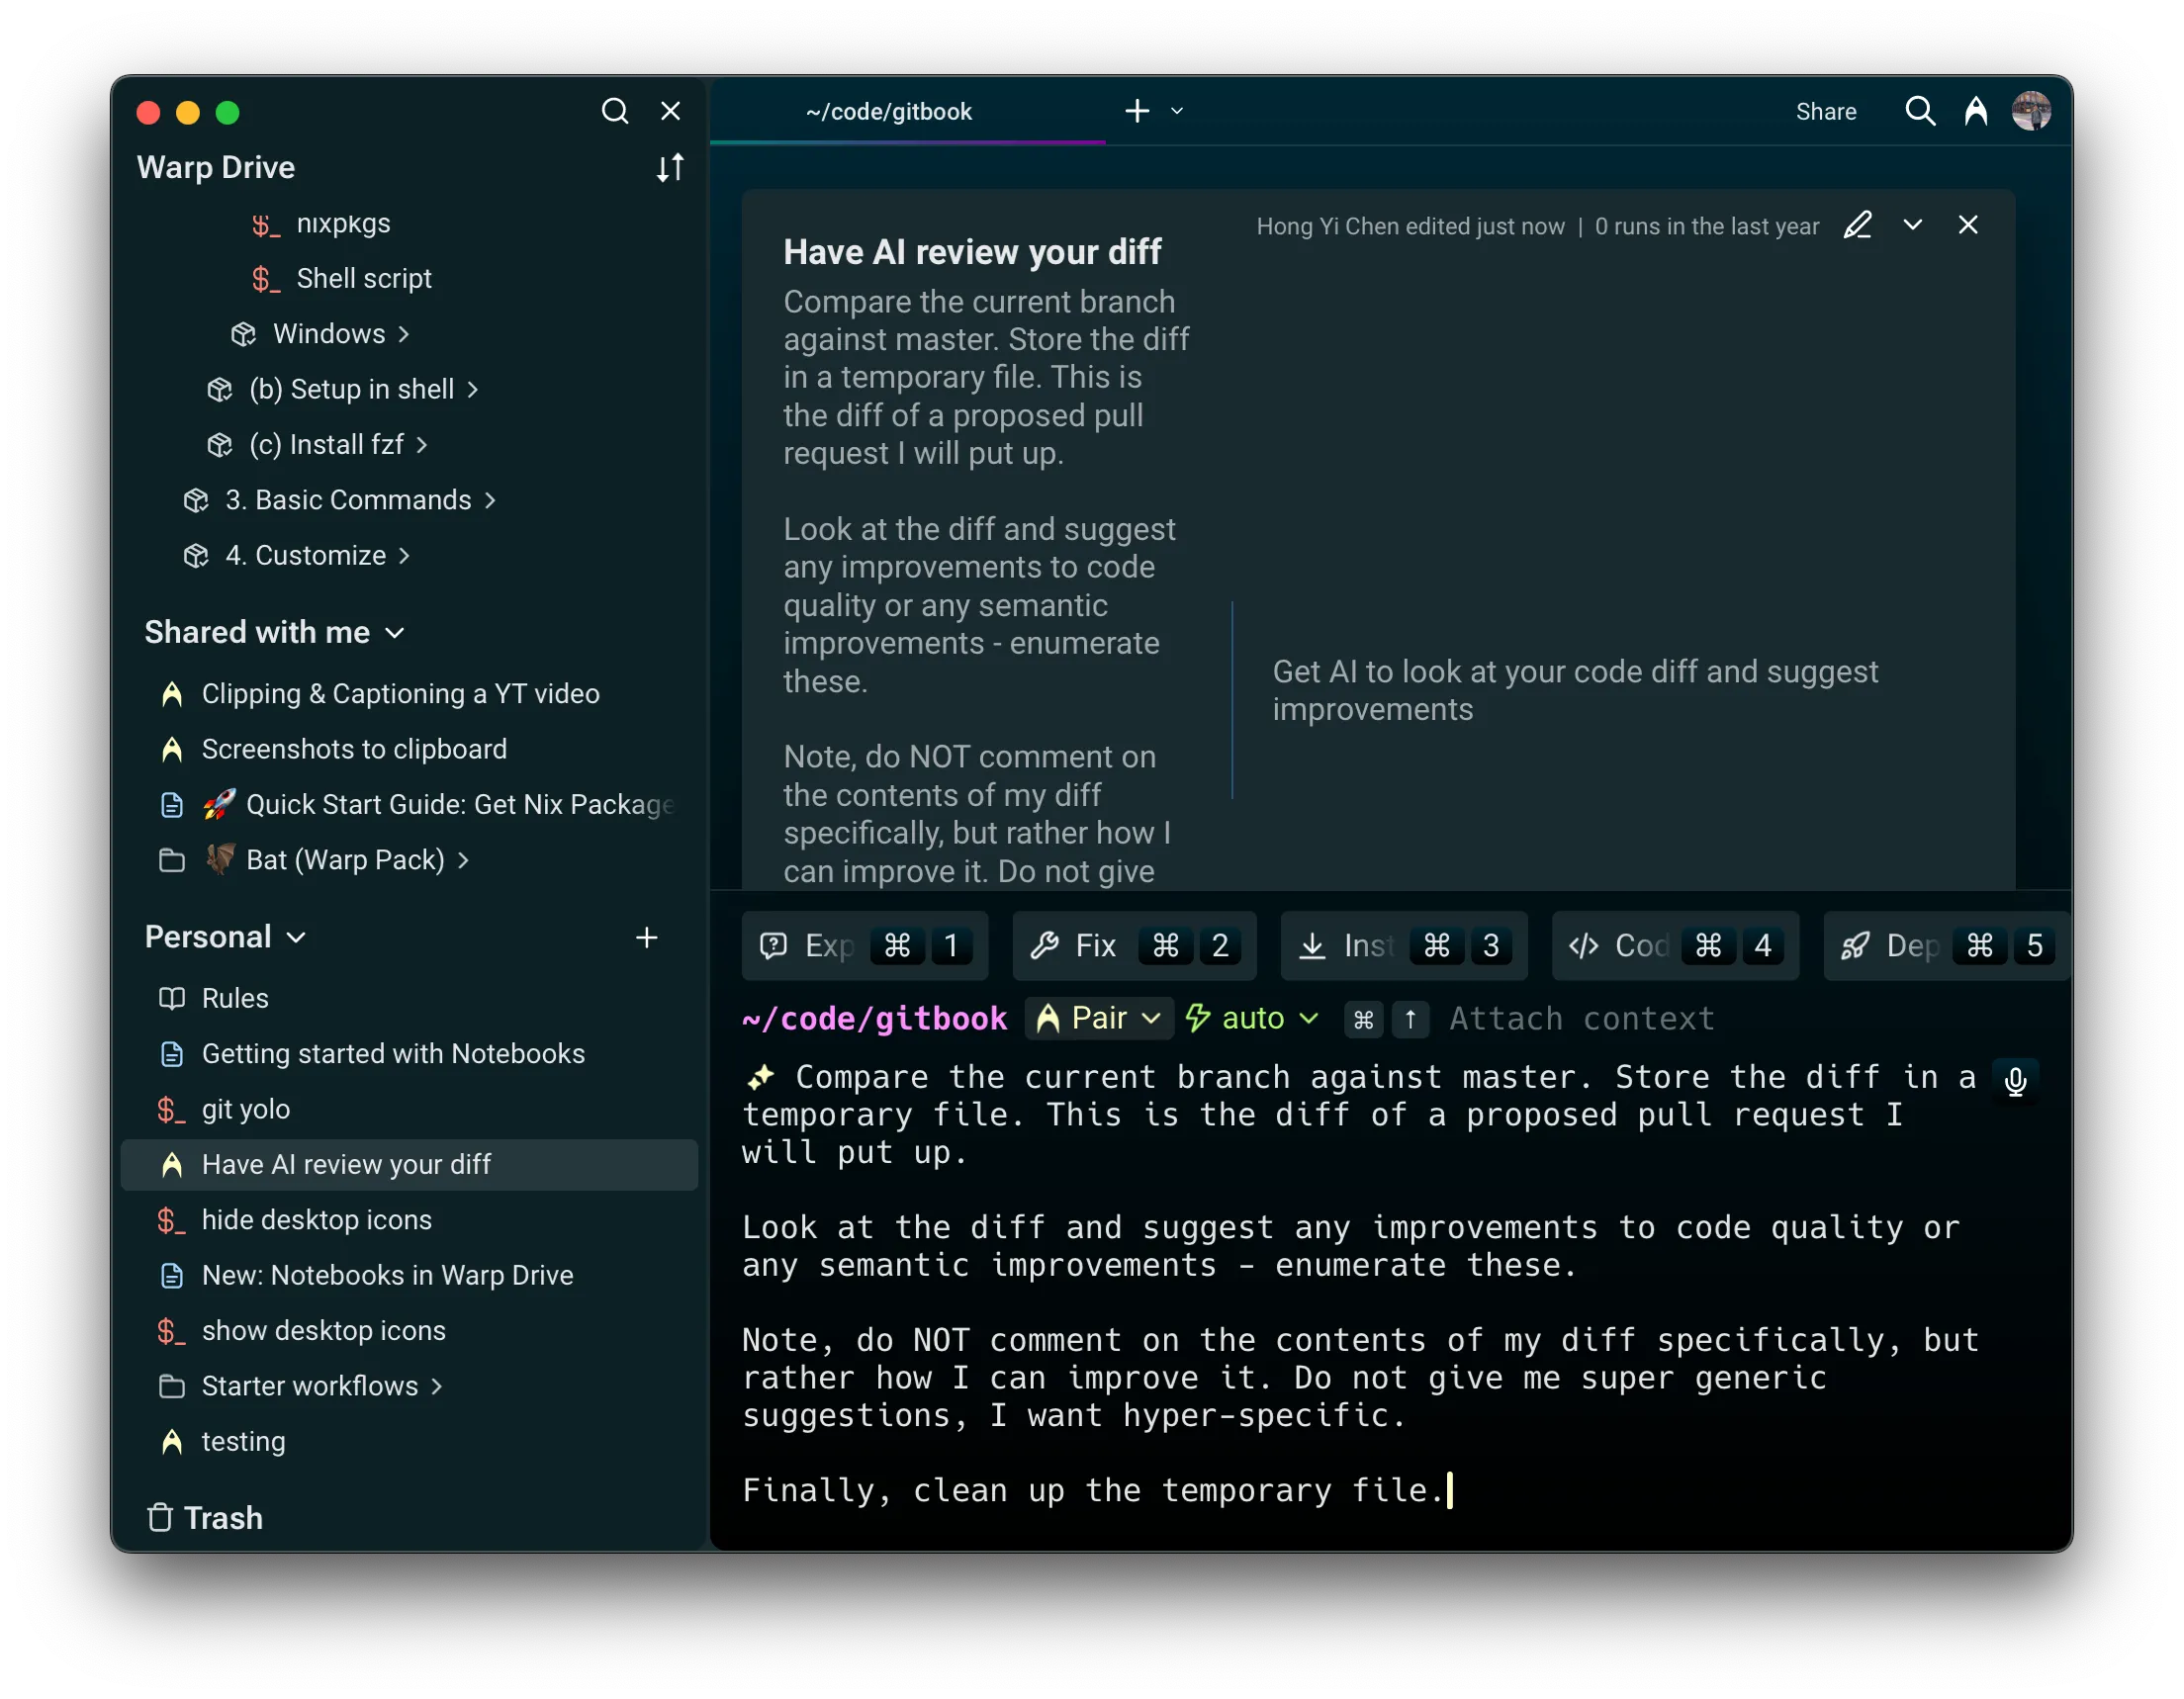Add new item to Personal with plus icon
The height and width of the screenshot is (1699, 2184).
(647, 937)
